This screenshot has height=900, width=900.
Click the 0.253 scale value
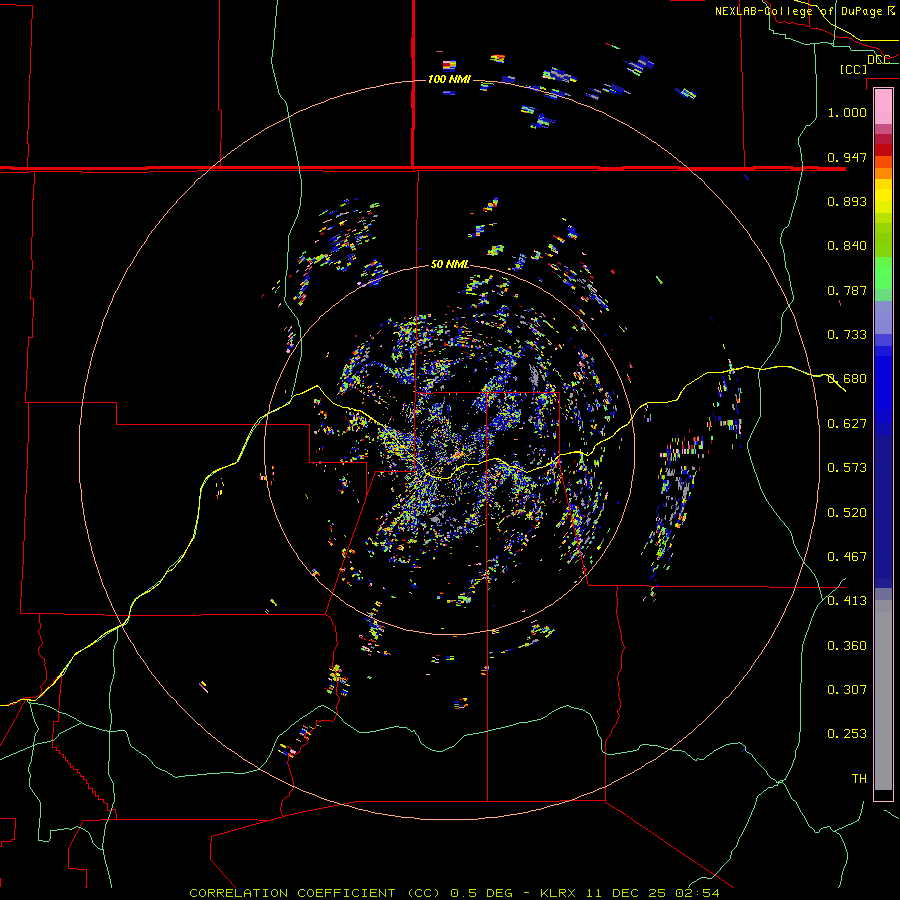(x=847, y=734)
